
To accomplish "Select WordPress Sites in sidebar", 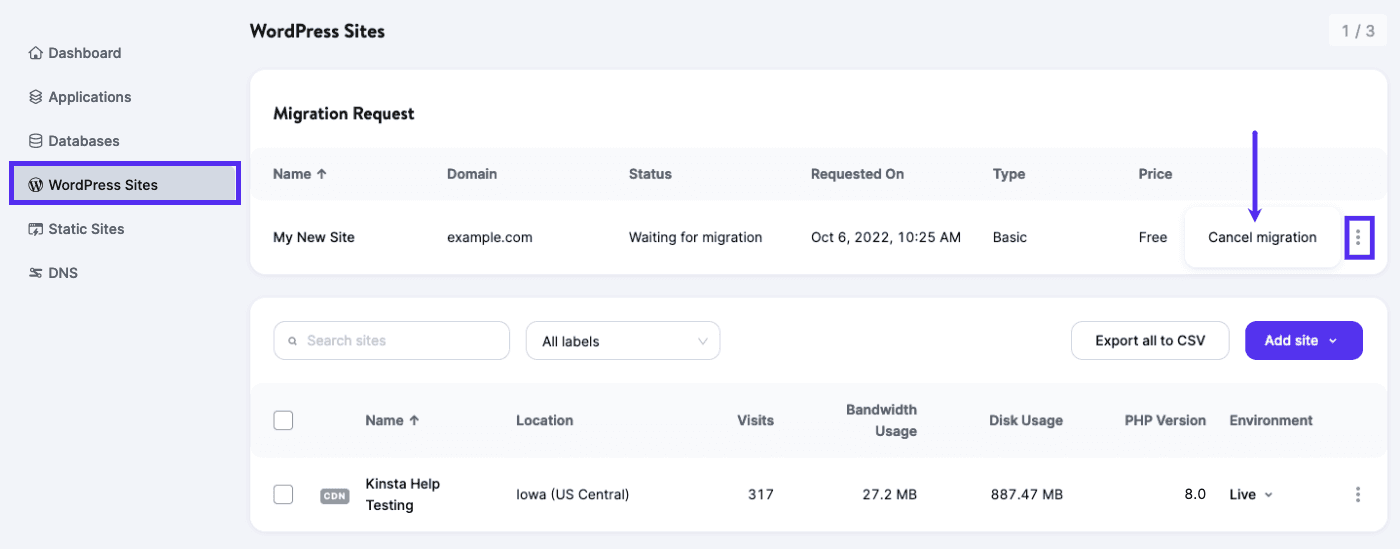I will (x=125, y=185).
